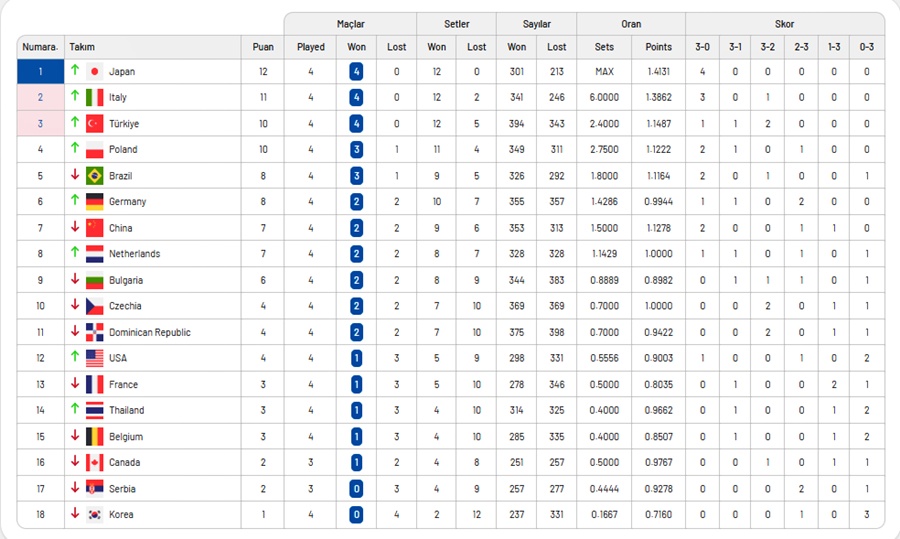Click the red down arrow beside Korea

[x=75, y=513]
